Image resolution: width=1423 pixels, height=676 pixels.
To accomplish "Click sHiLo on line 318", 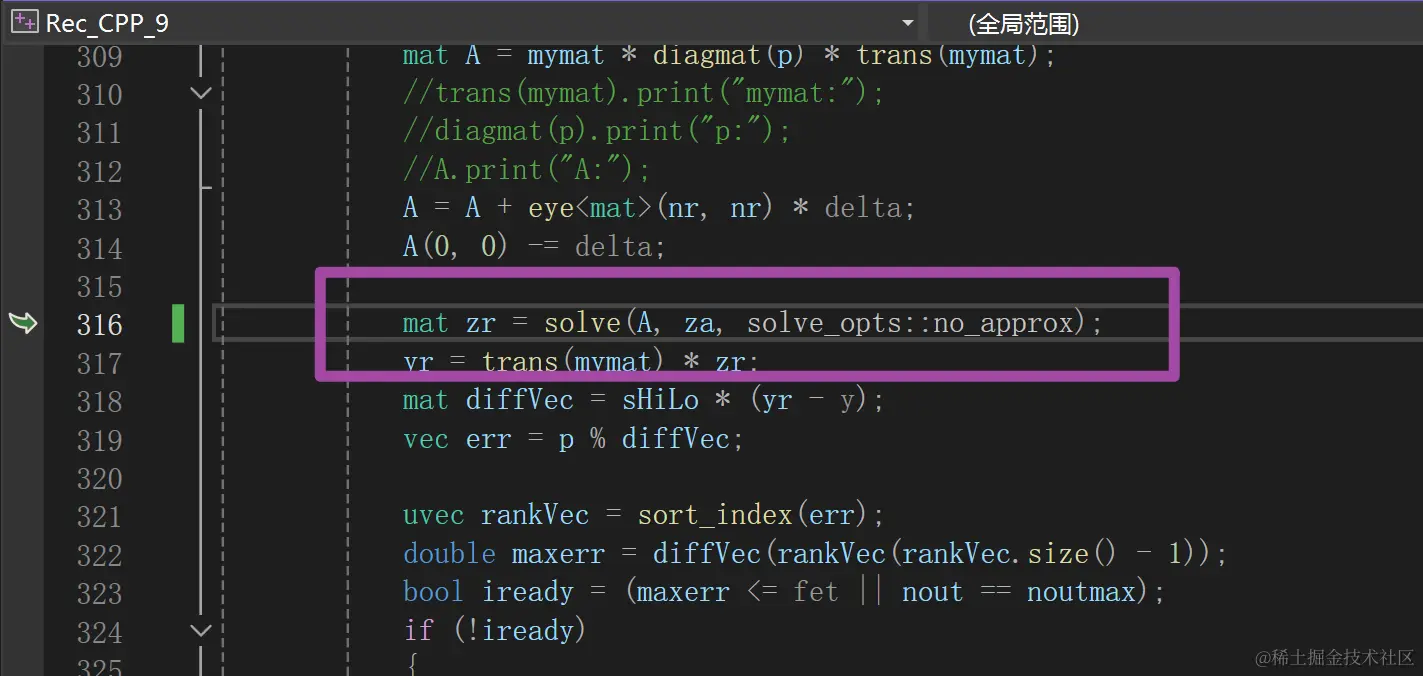I will point(660,400).
